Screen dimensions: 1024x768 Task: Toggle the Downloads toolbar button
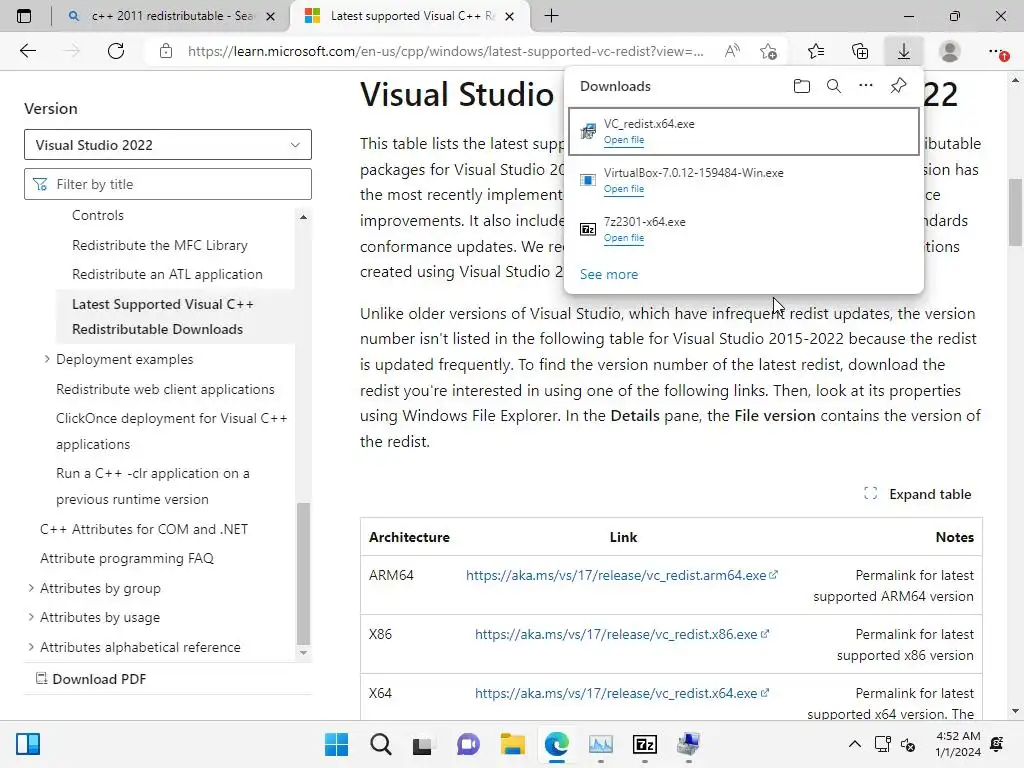click(x=904, y=51)
